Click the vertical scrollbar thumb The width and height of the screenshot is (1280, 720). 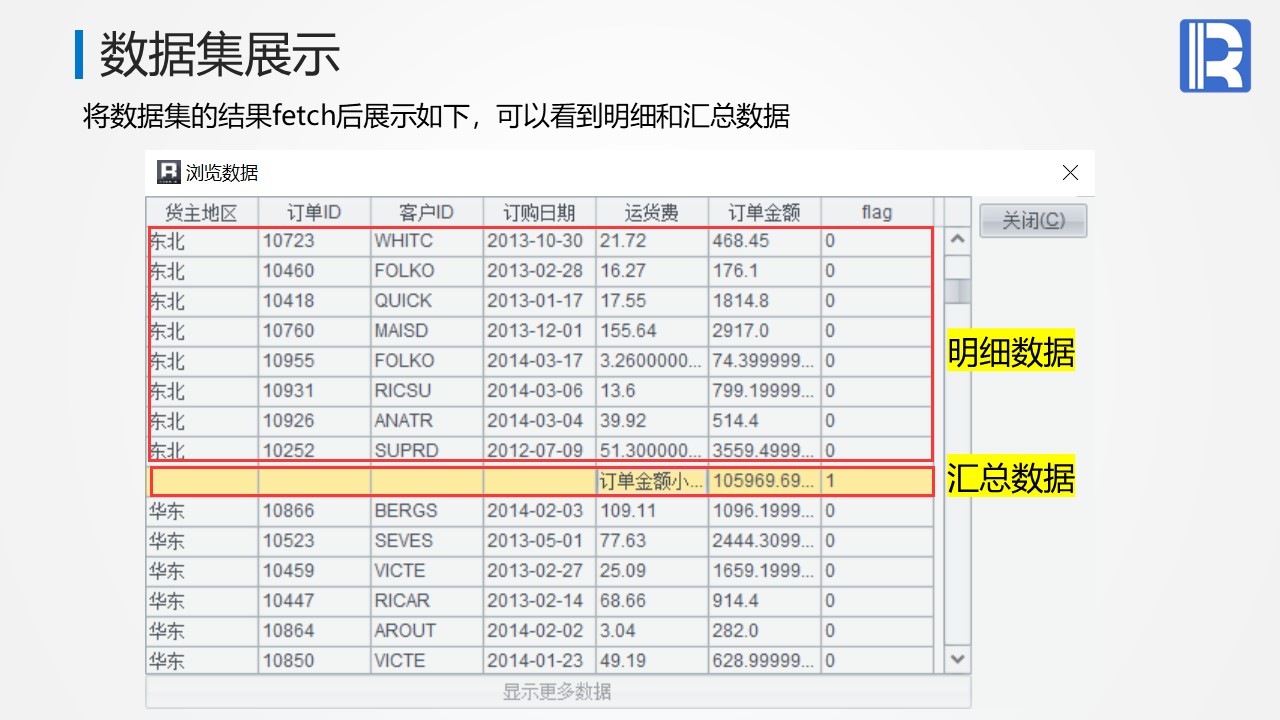[957, 290]
